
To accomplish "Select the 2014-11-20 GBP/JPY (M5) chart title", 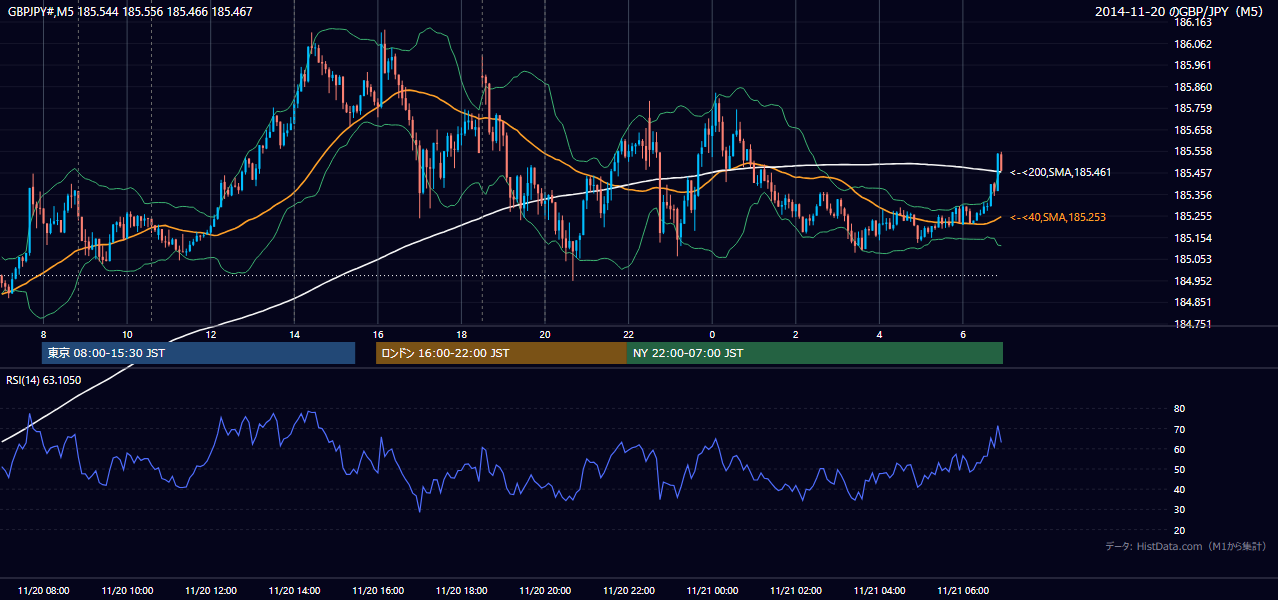I will click(x=1180, y=11).
